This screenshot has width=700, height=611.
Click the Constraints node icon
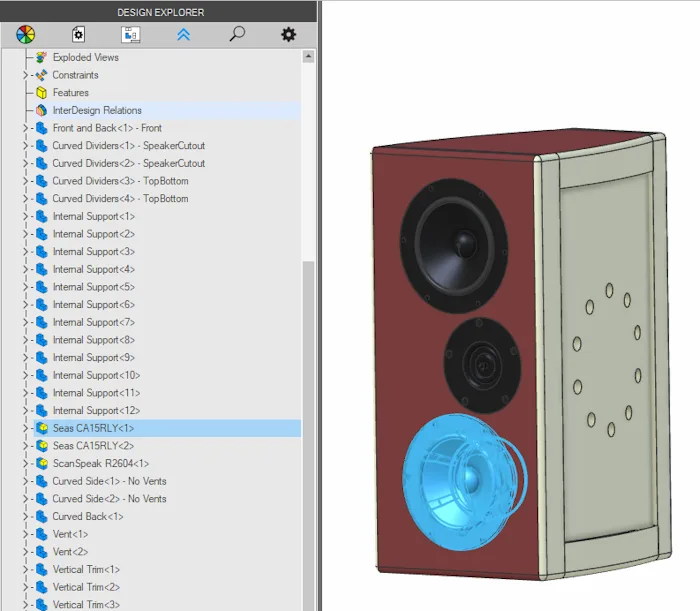(42, 75)
